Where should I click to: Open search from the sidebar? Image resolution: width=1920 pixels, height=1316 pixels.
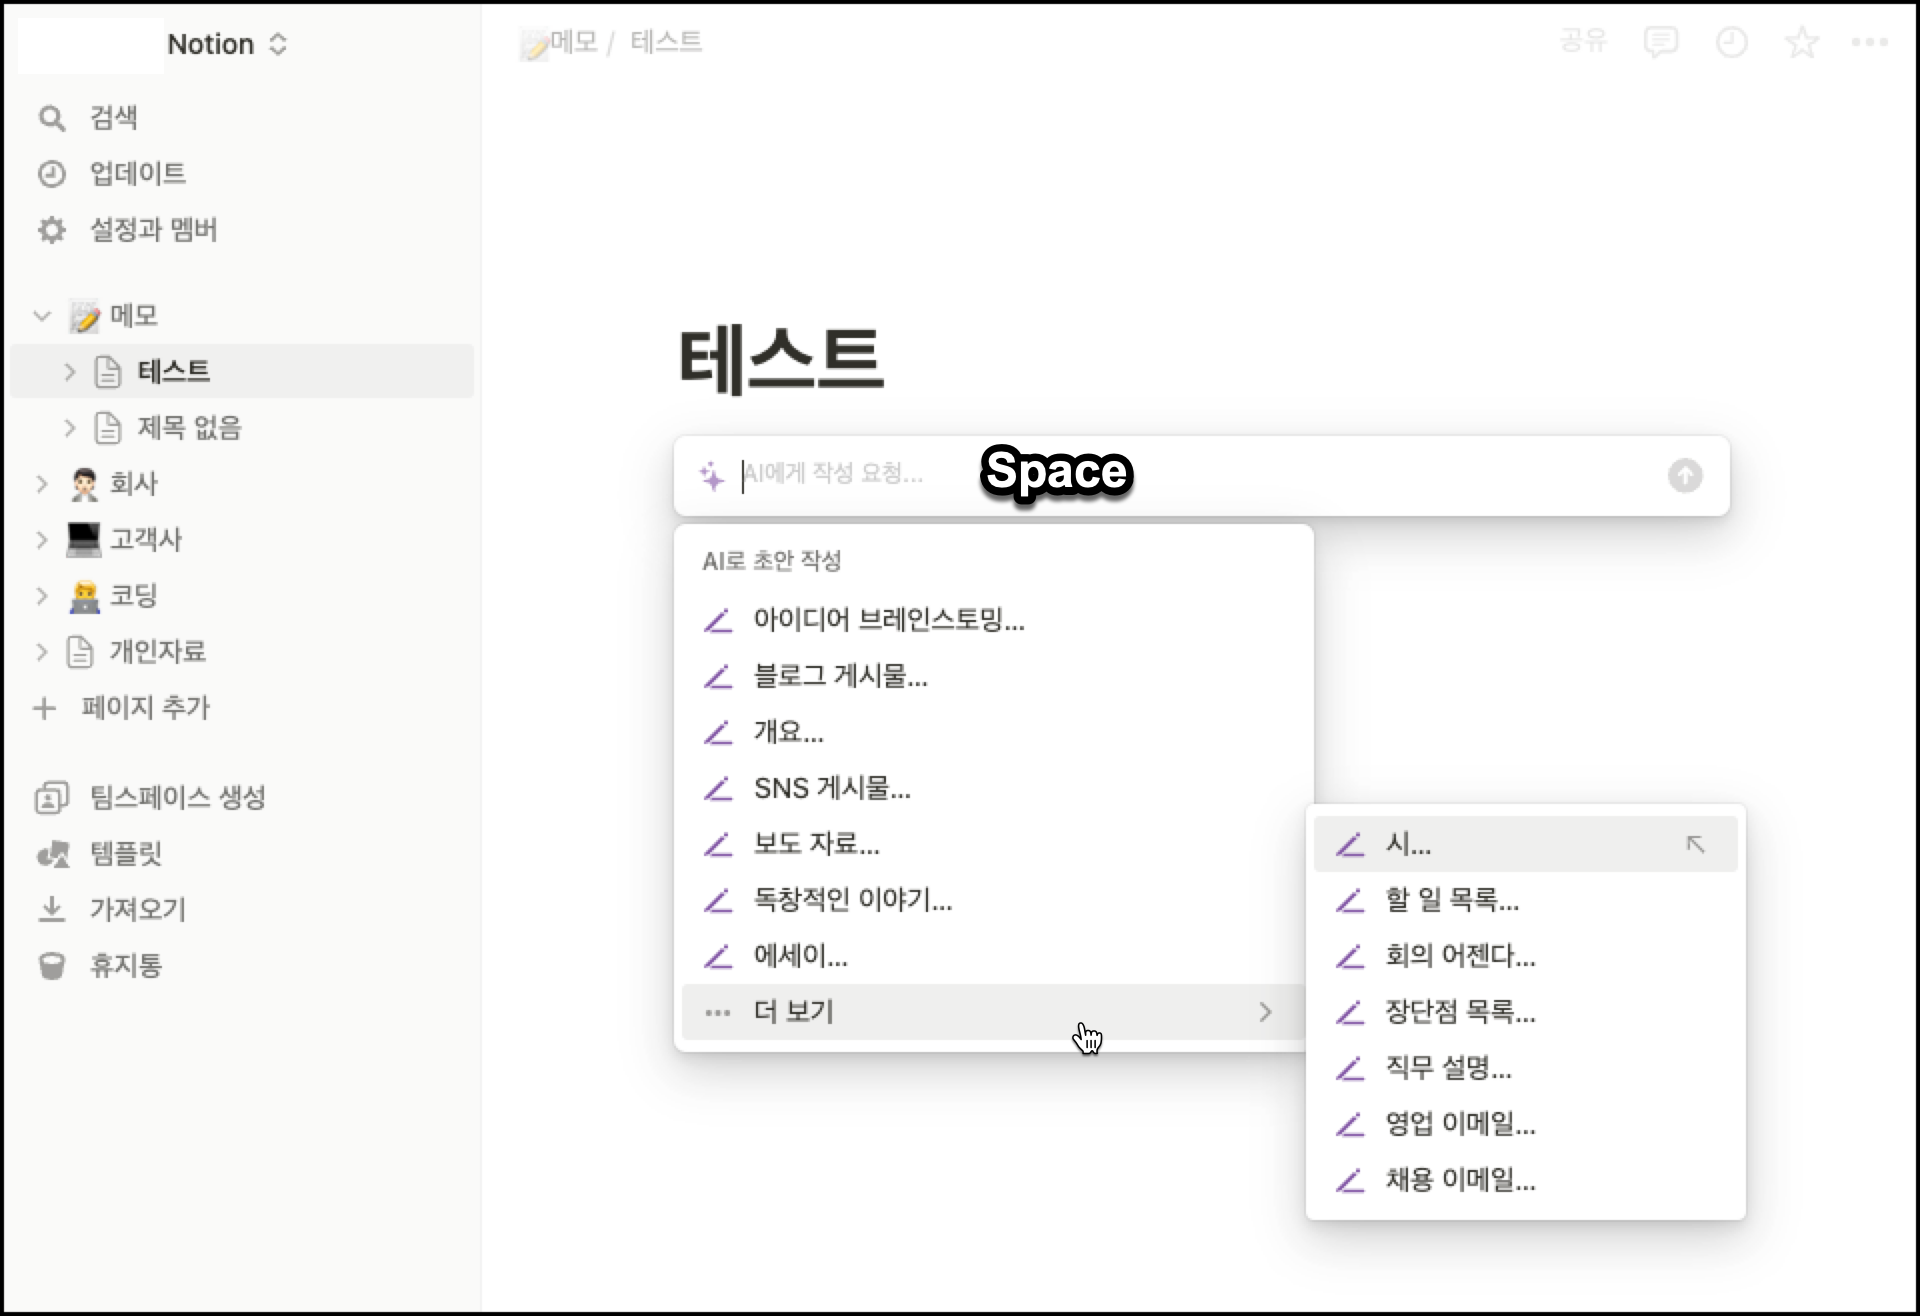(113, 117)
